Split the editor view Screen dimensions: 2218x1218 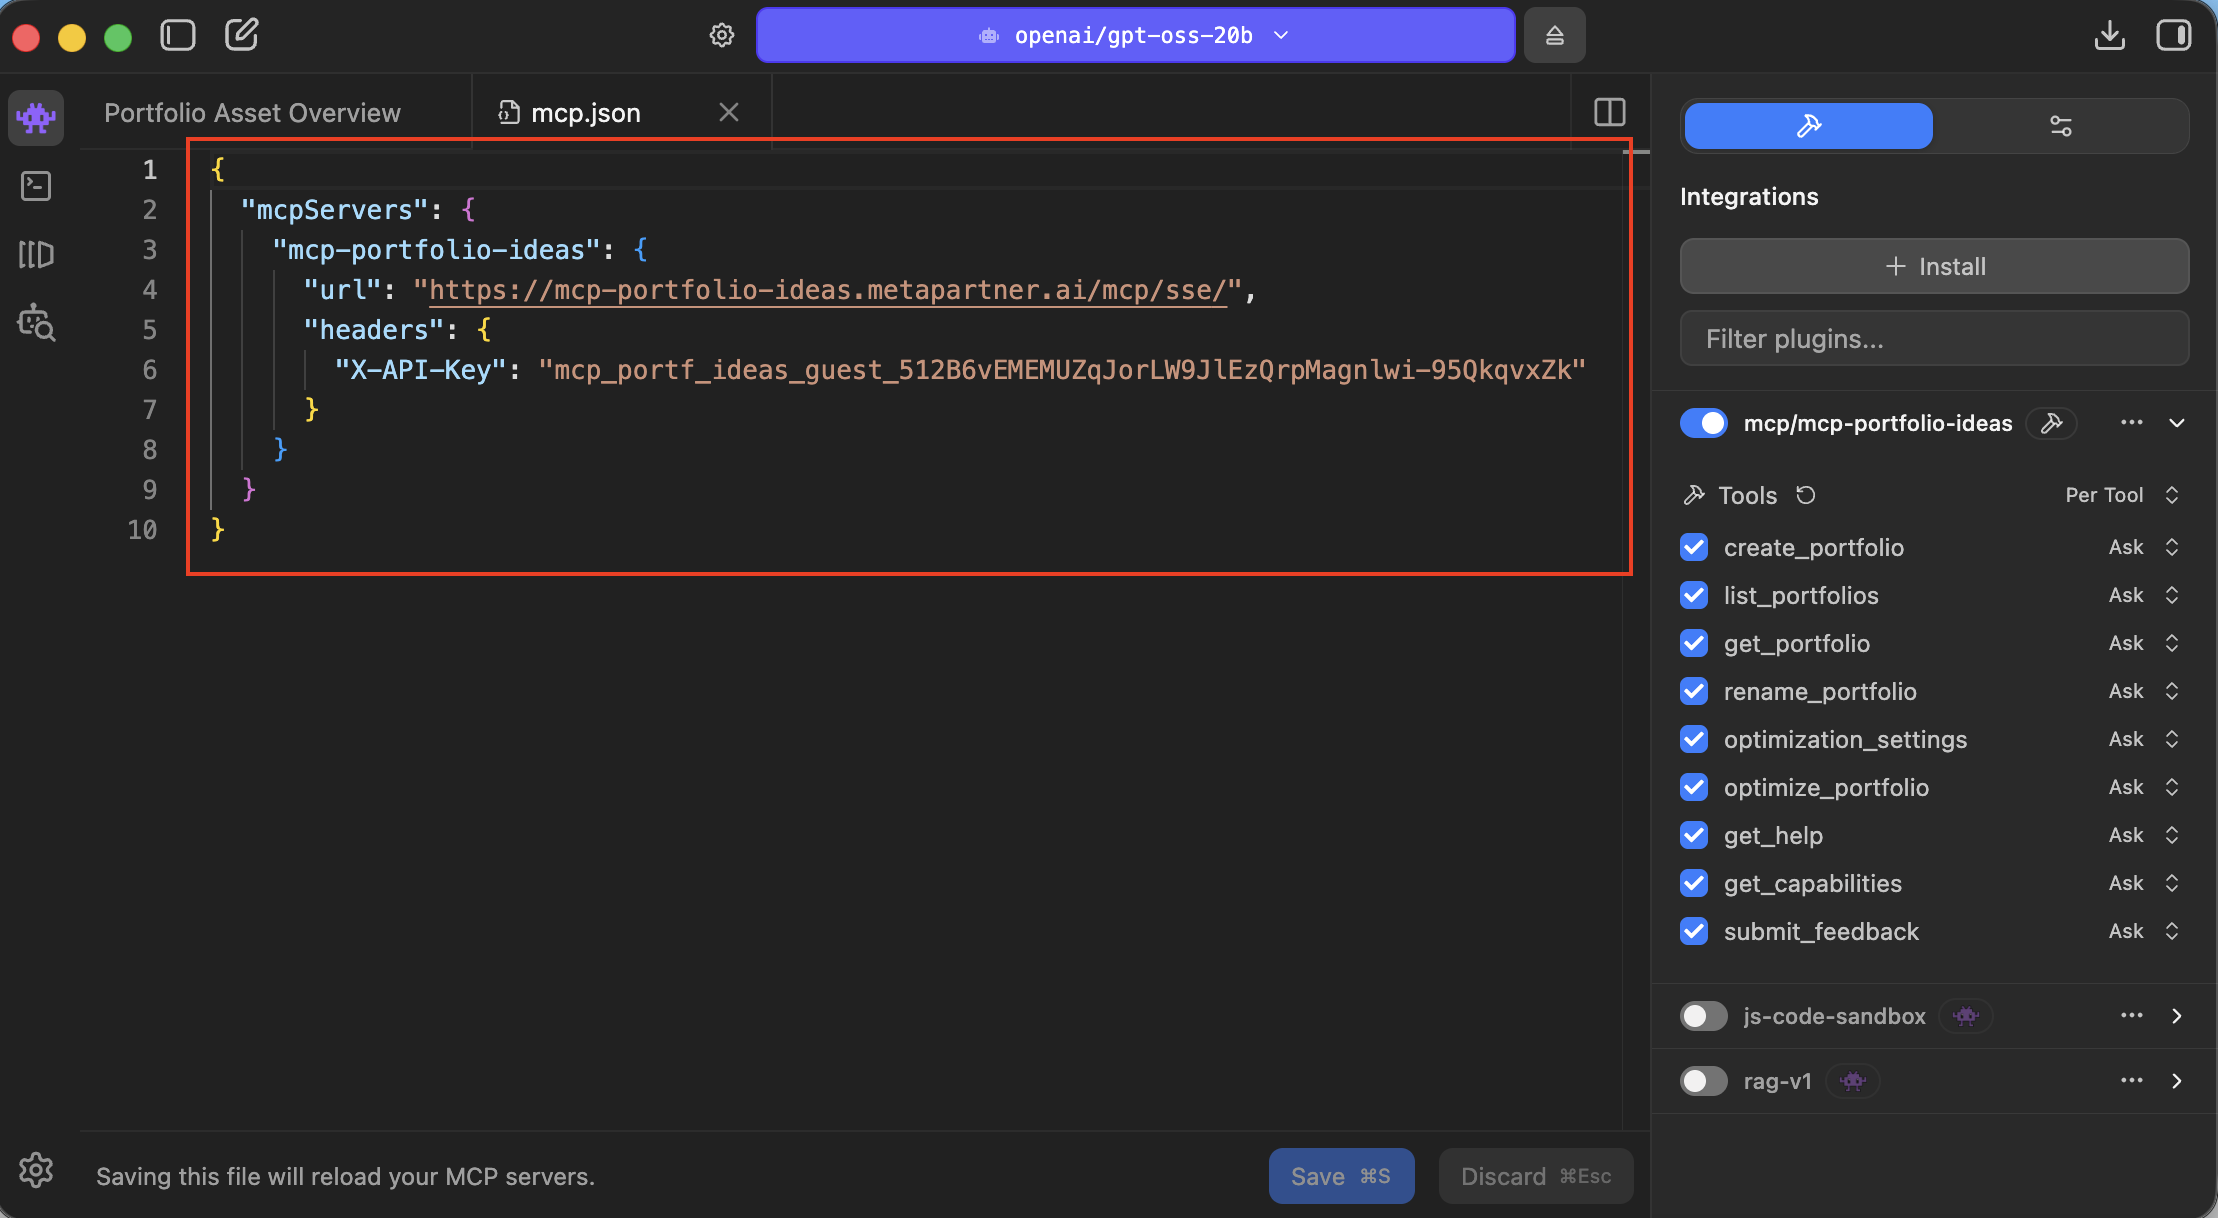click(x=1610, y=112)
